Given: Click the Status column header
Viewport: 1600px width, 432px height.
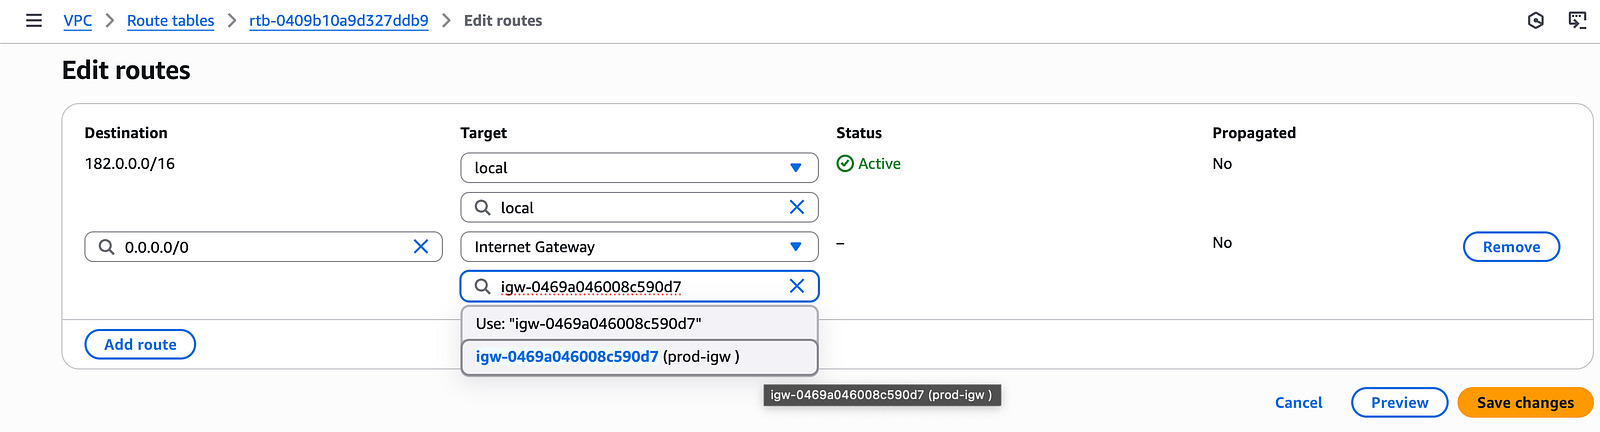Looking at the screenshot, I should (859, 132).
